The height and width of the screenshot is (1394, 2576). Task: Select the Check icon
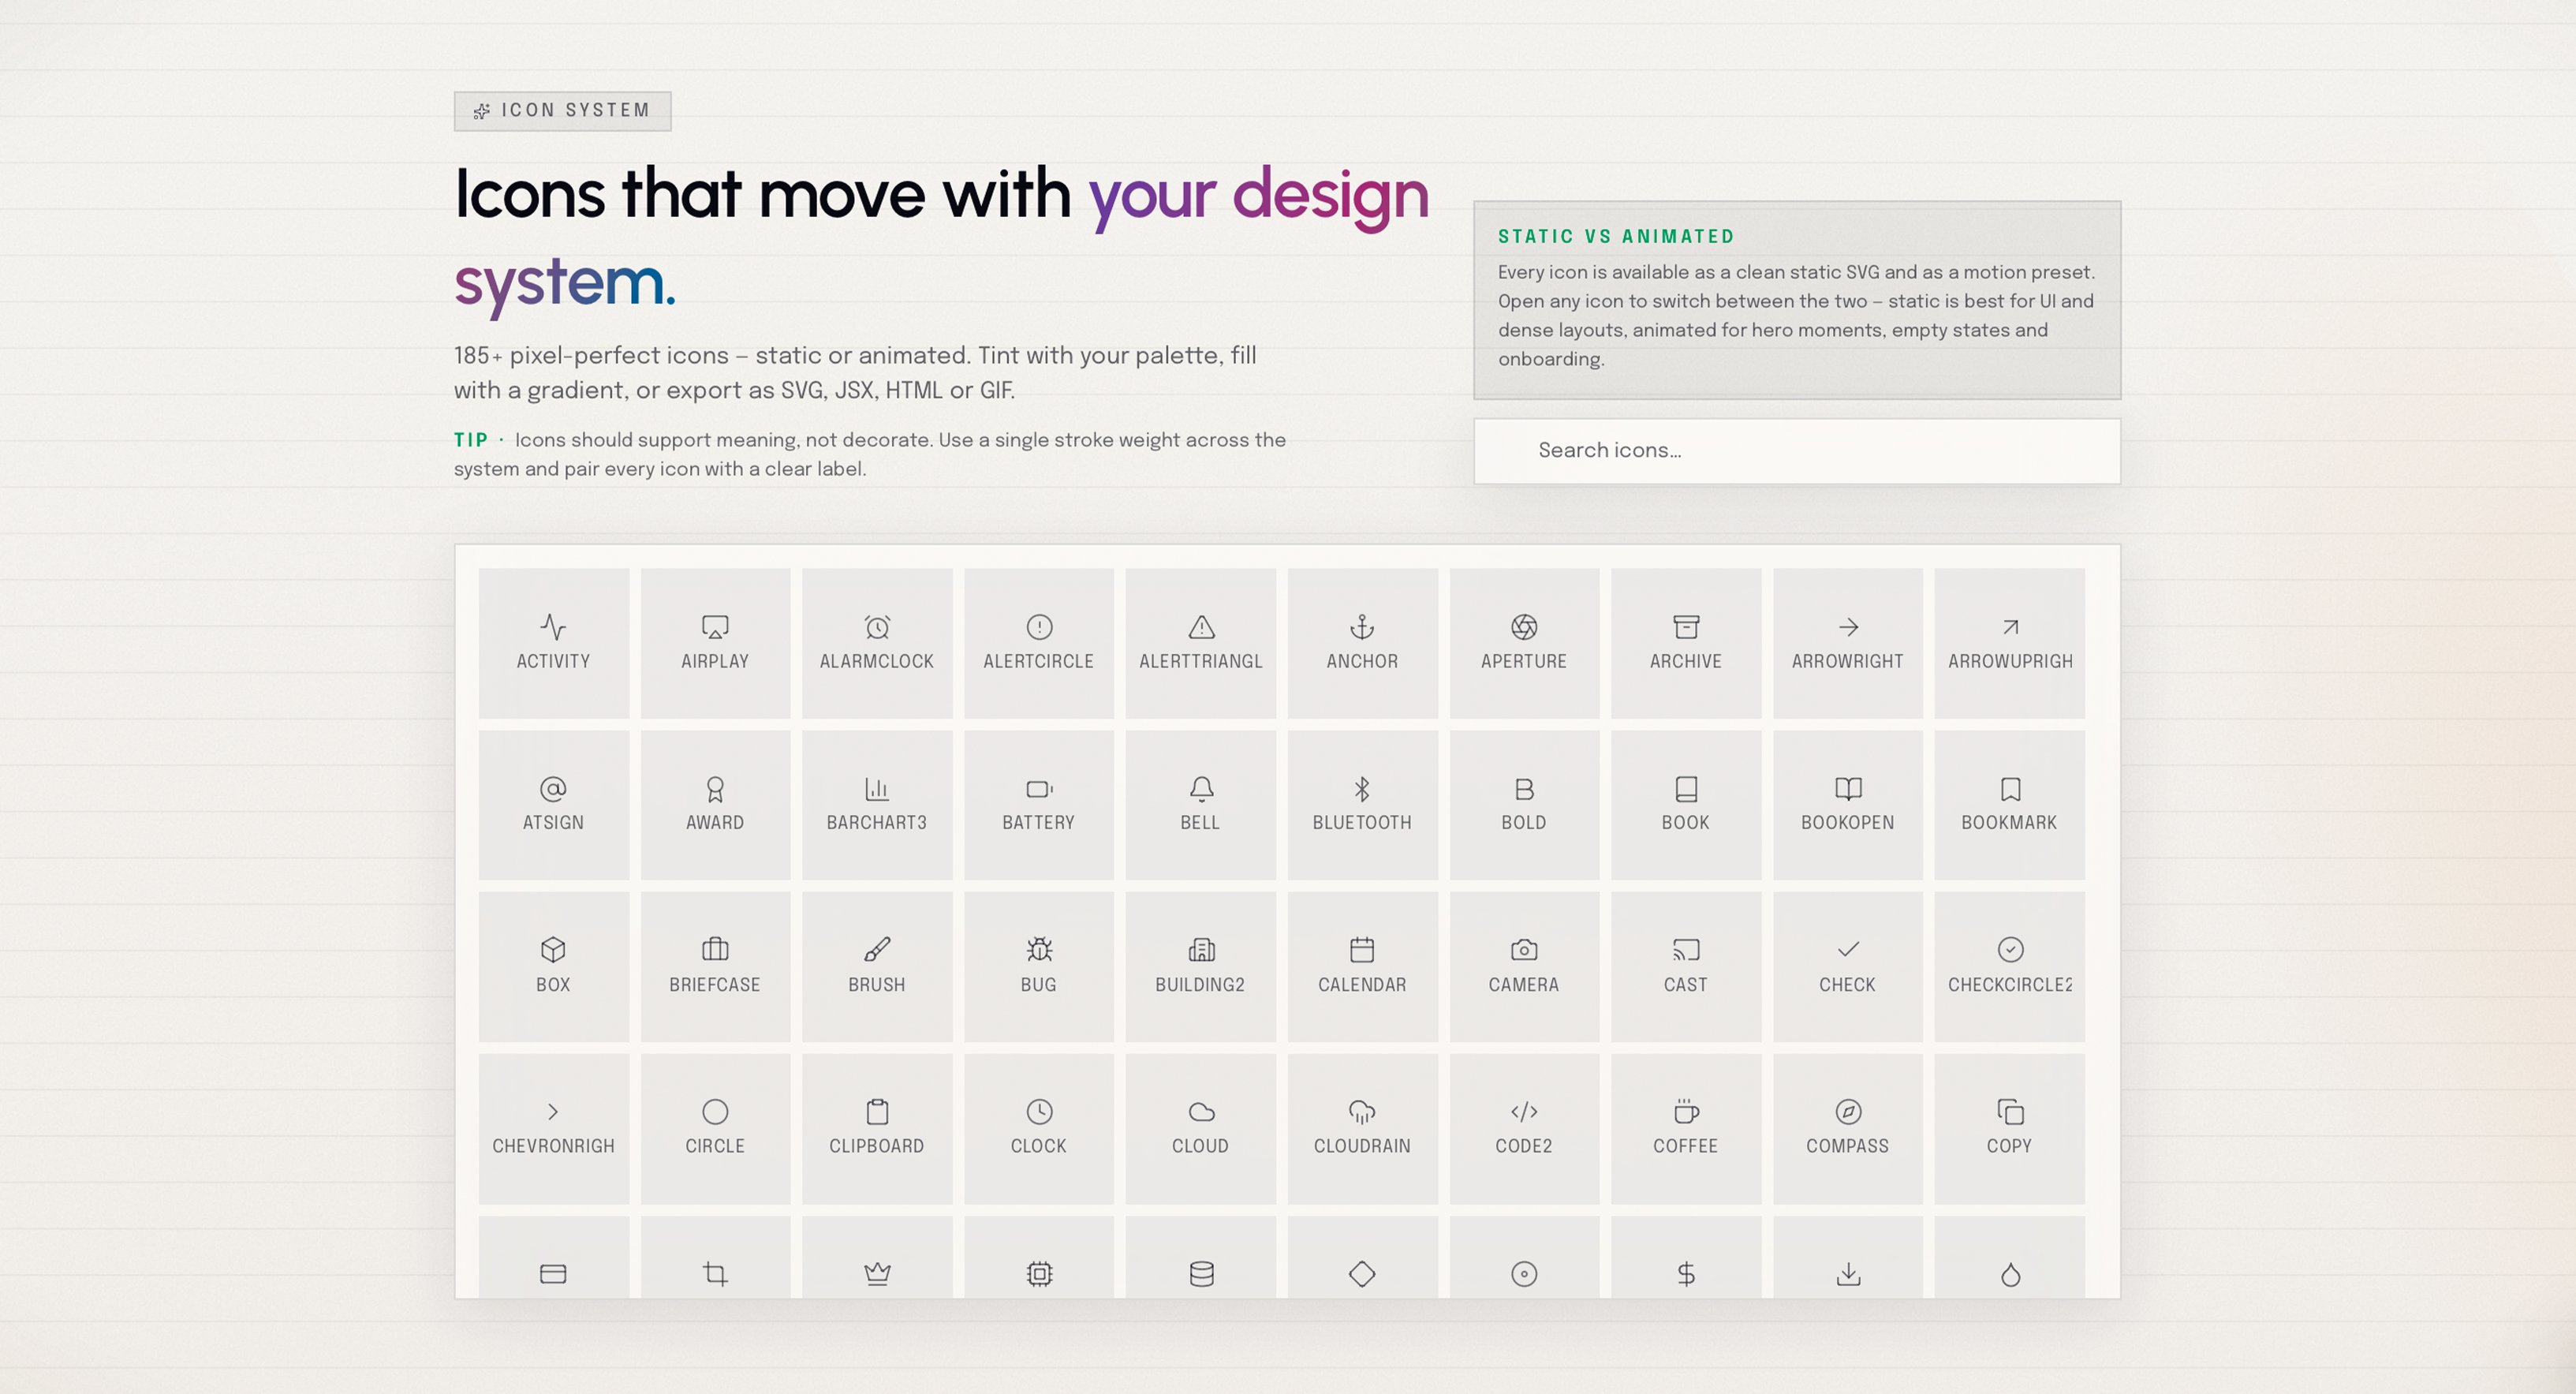point(1848,967)
